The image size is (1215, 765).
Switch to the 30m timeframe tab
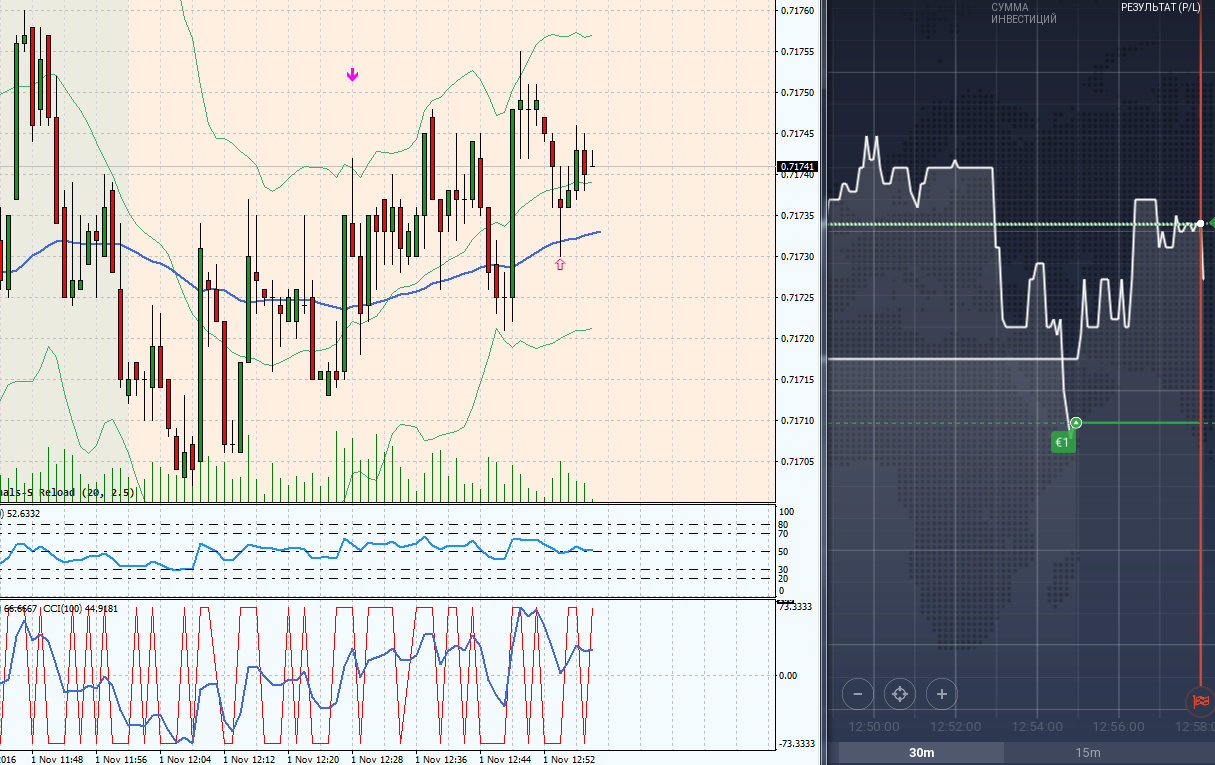pos(921,753)
